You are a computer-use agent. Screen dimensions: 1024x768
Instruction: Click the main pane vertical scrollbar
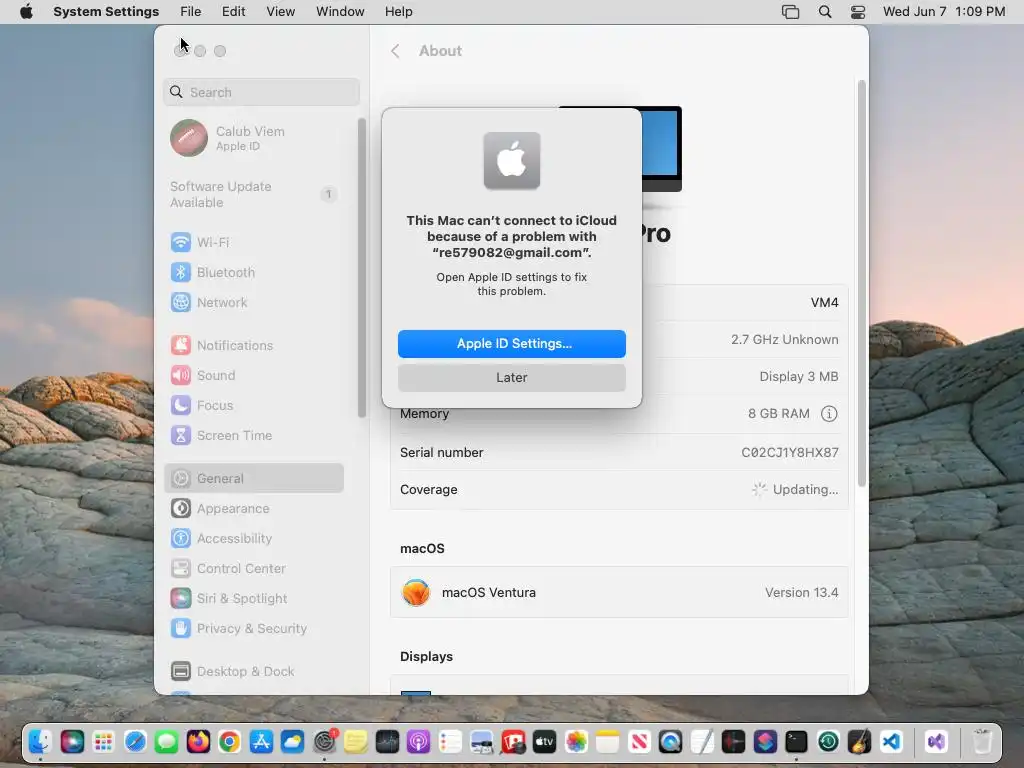(861, 283)
